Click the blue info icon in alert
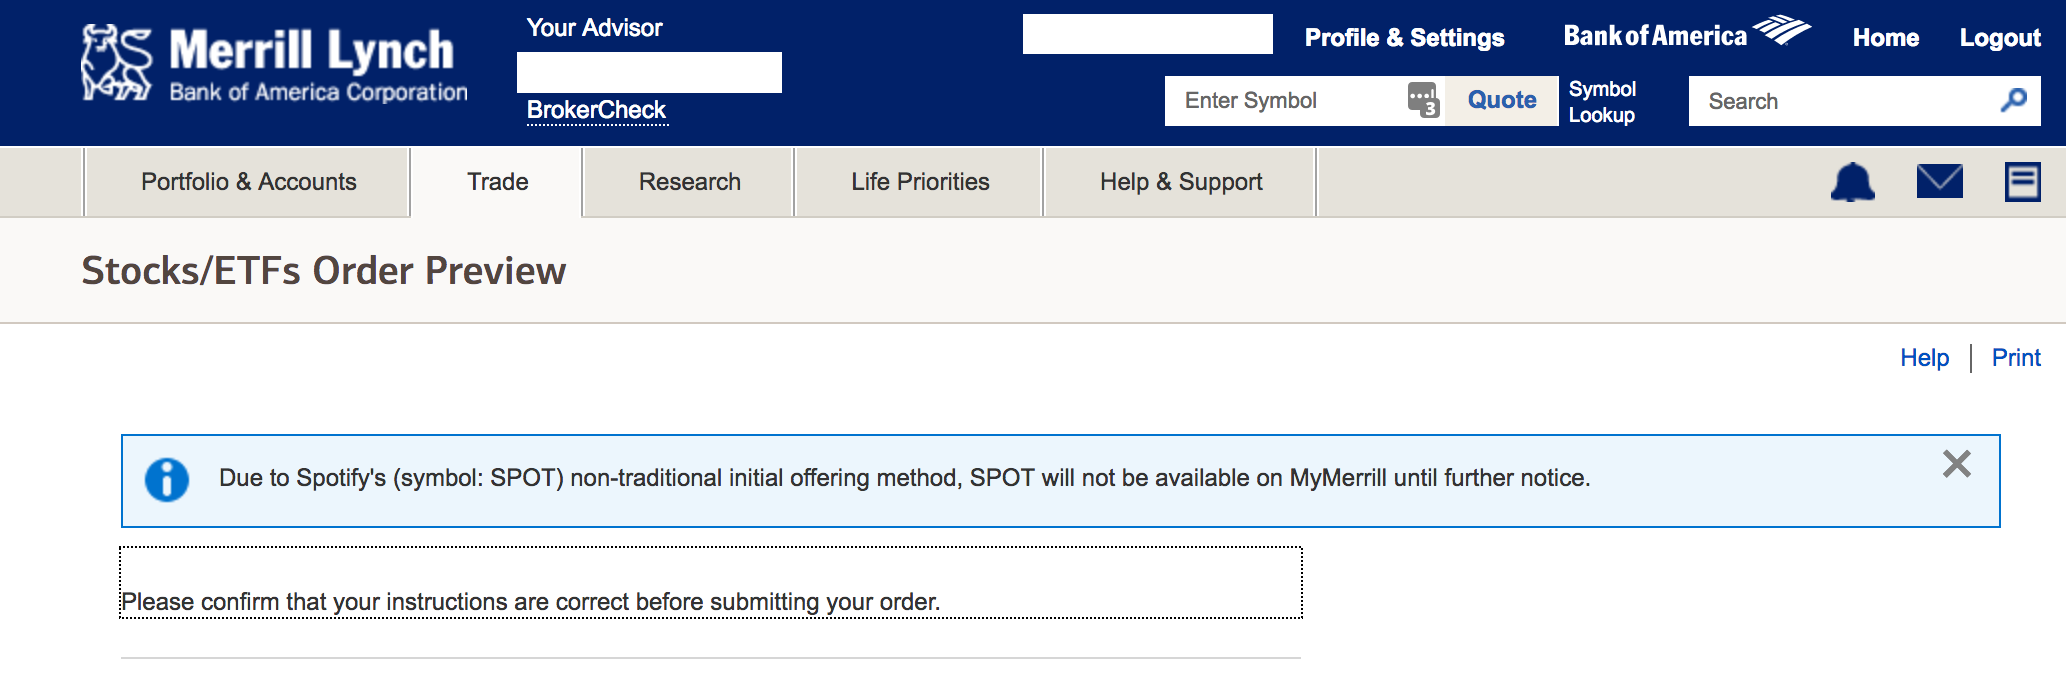Viewport: 2066px width, 684px height. coord(167,480)
